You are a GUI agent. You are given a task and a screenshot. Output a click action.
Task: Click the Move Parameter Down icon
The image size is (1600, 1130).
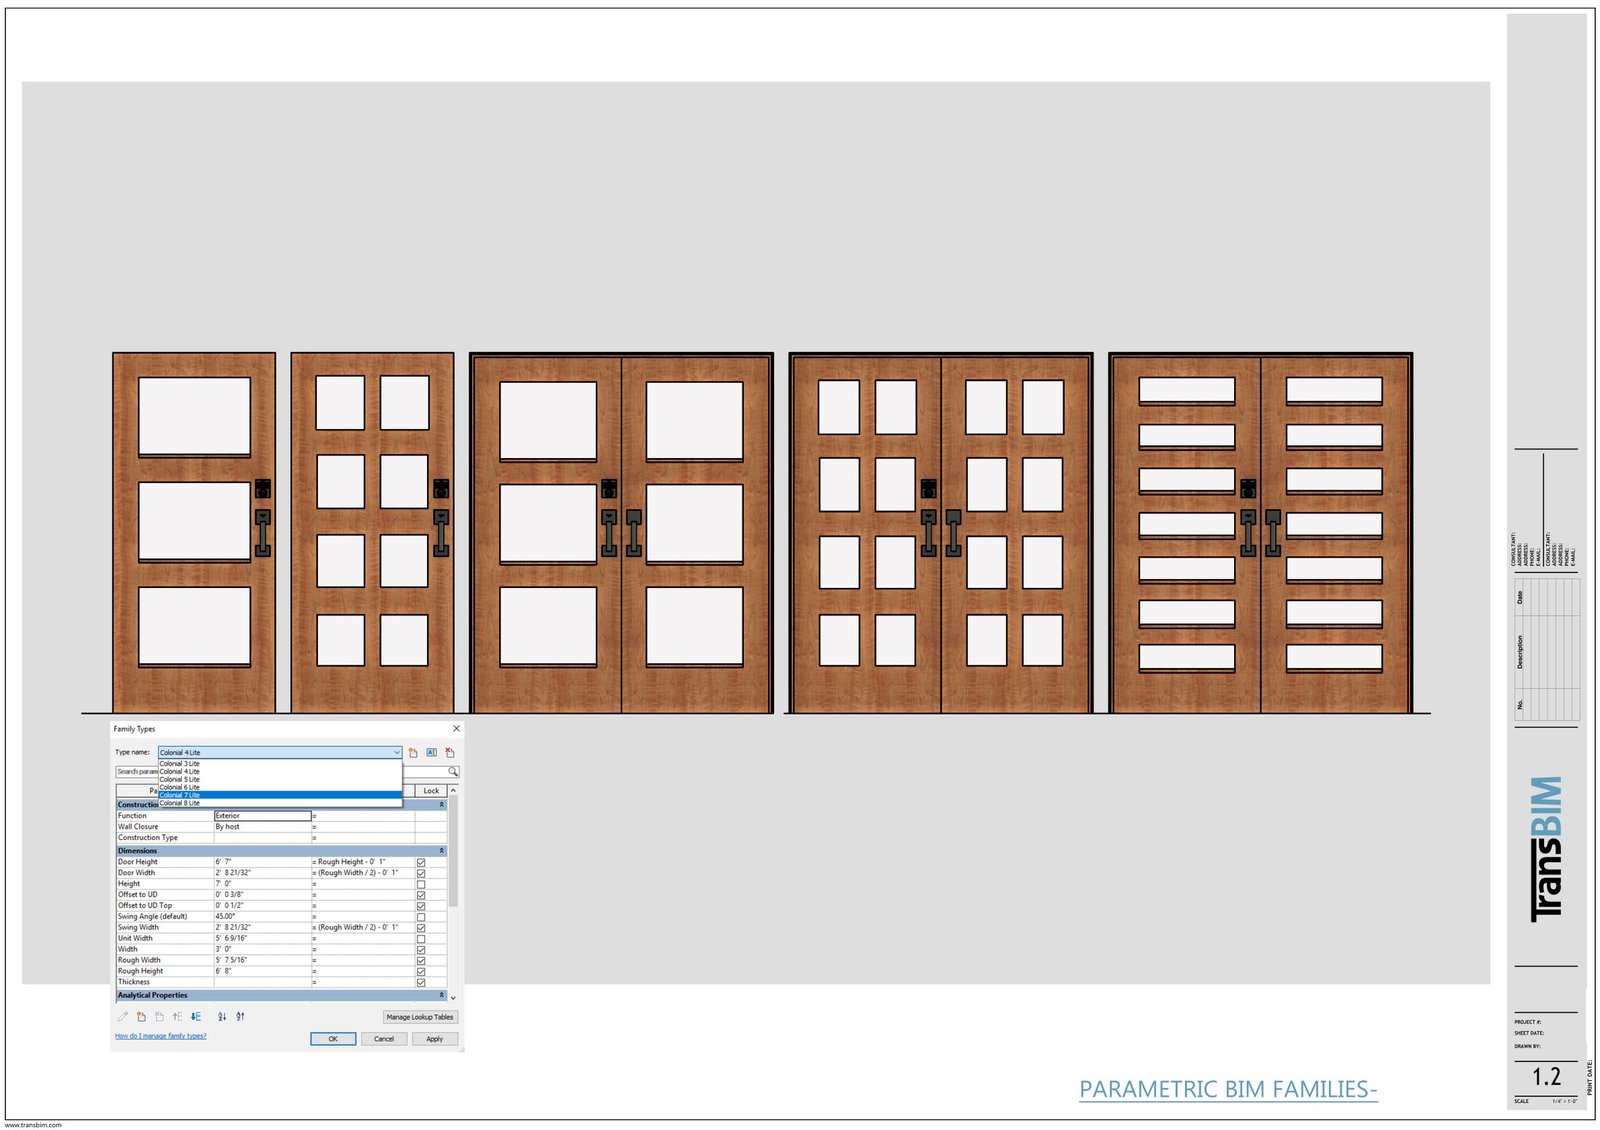tap(196, 1017)
